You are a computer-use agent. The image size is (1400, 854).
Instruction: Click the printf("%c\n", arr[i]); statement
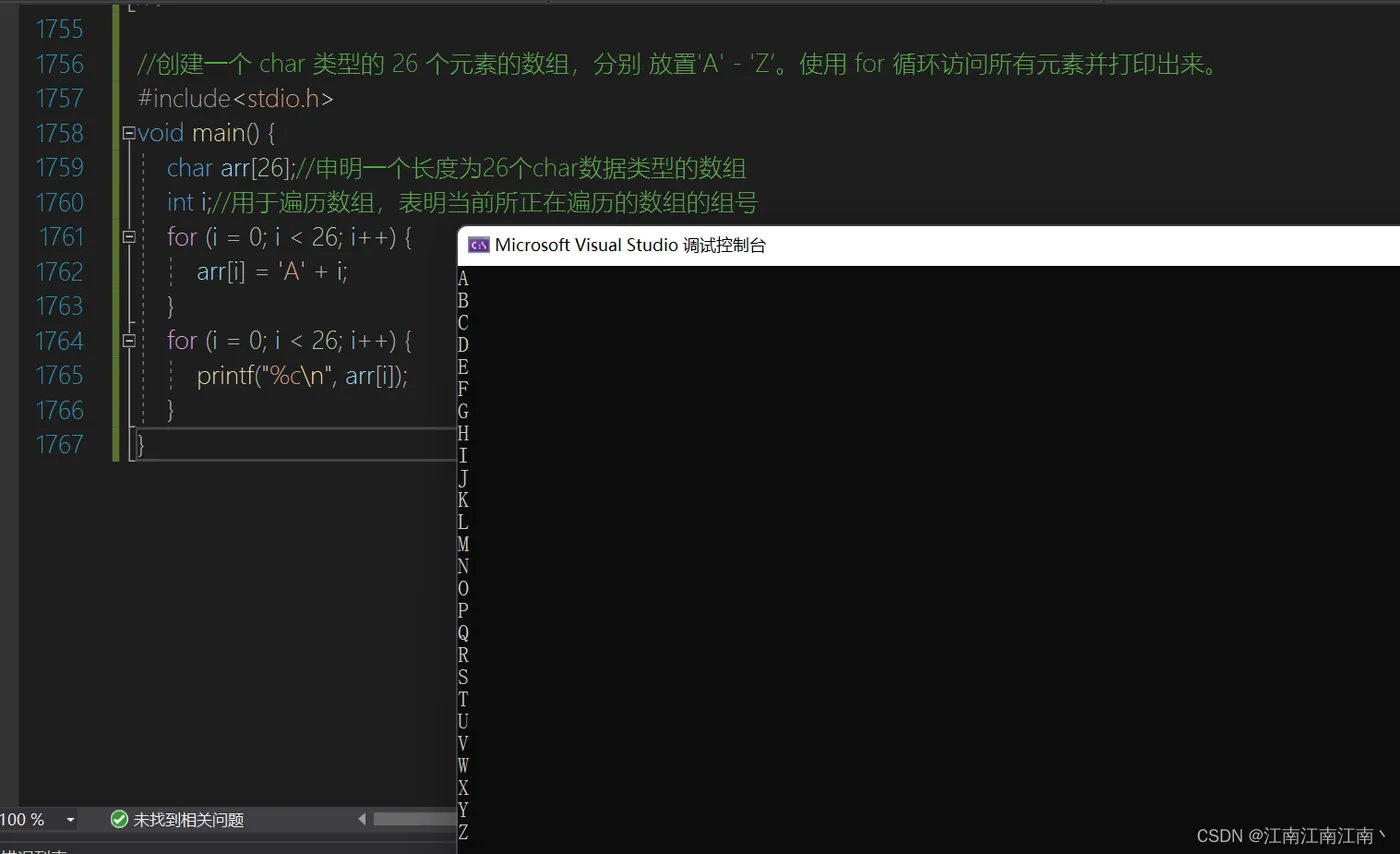click(x=303, y=376)
